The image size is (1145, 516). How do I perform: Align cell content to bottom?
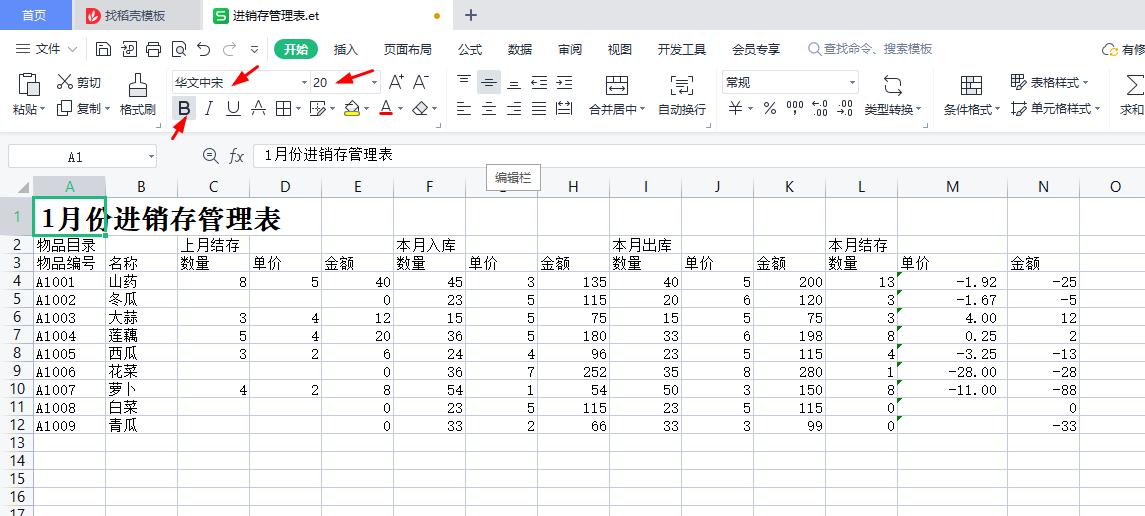[x=514, y=82]
